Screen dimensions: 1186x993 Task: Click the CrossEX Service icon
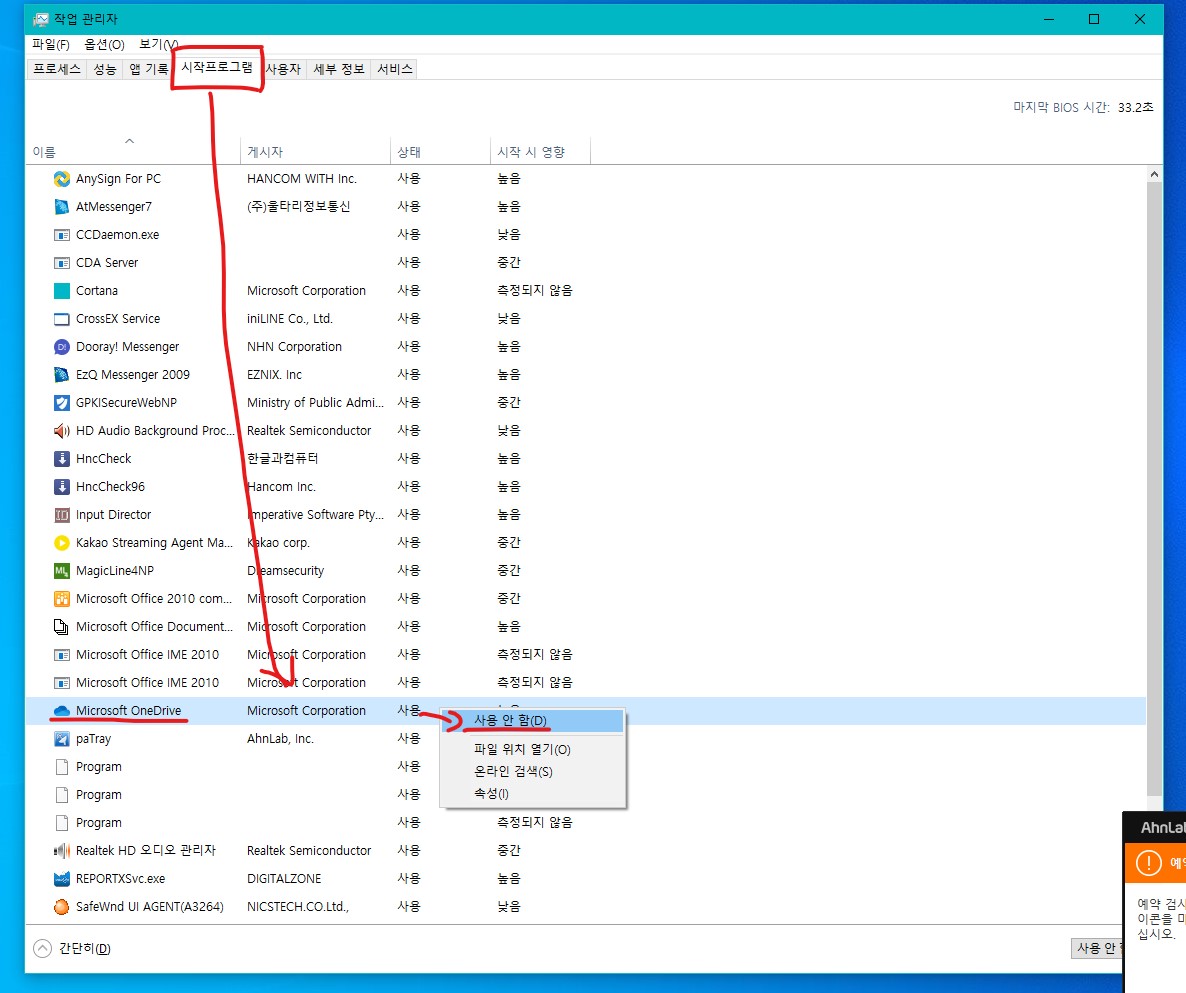tap(61, 319)
